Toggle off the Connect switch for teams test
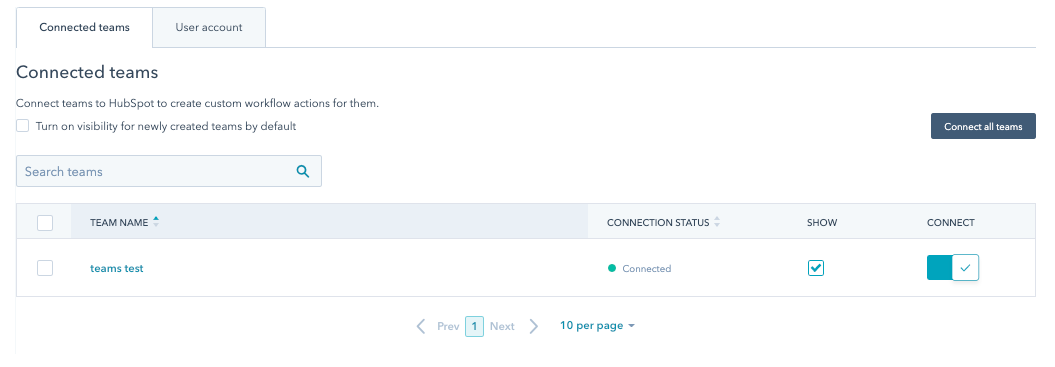 [x=953, y=267]
